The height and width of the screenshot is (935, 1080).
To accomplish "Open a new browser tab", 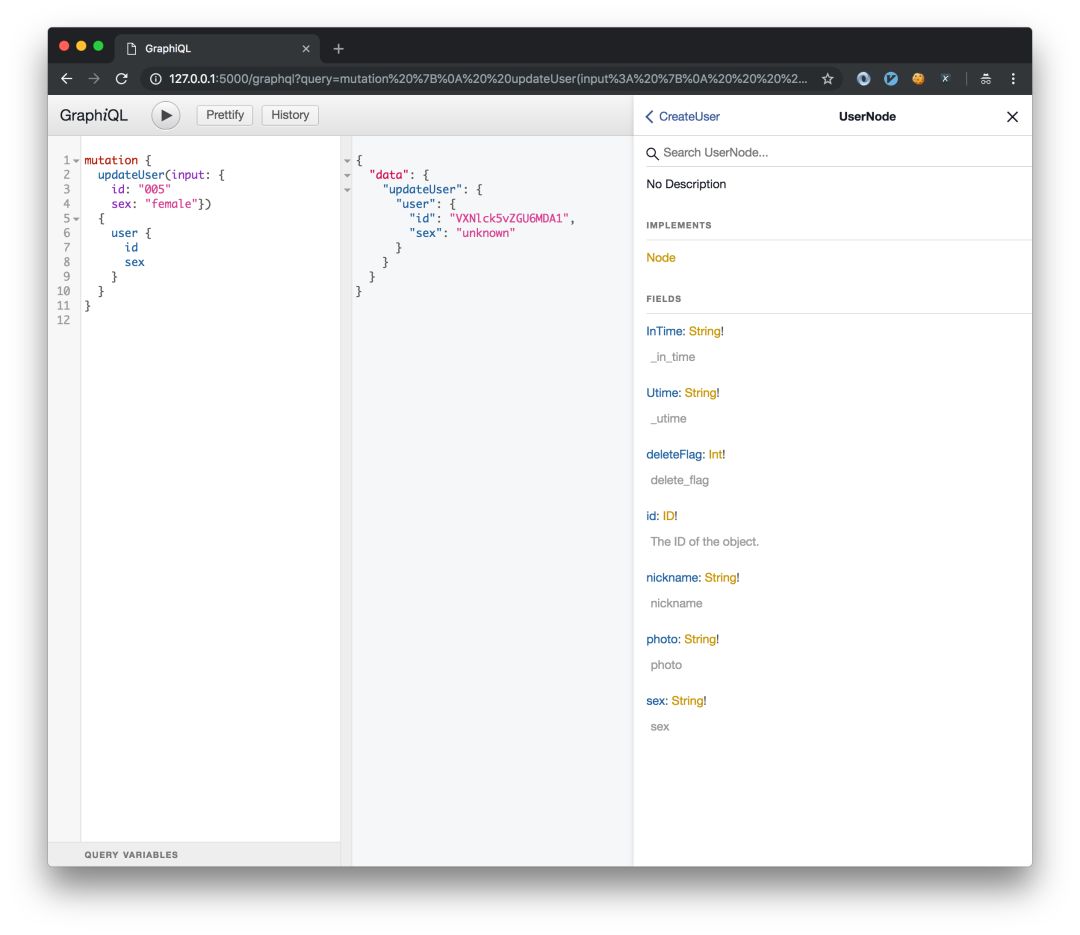I will [338, 48].
